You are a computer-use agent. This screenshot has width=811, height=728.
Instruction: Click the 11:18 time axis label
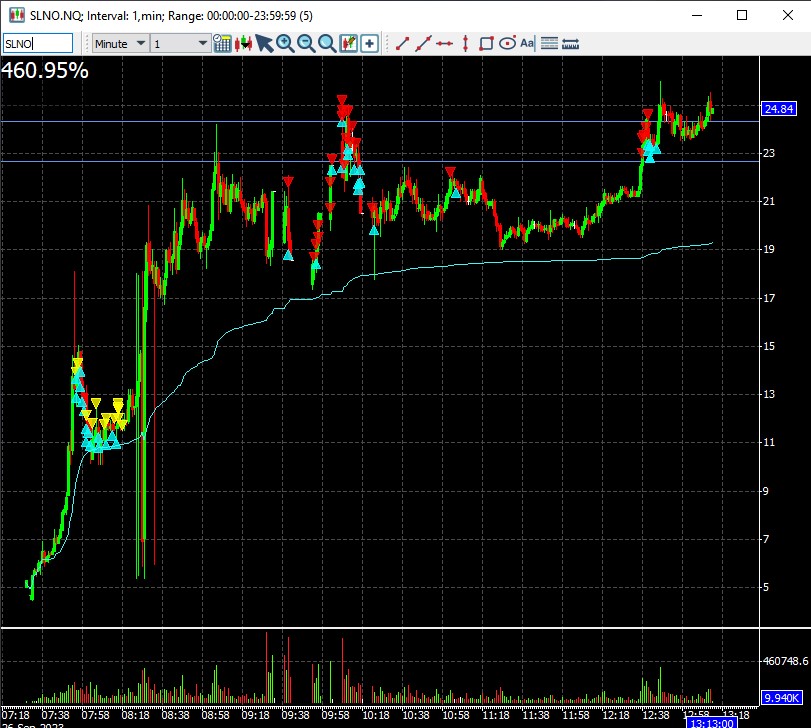[495, 715]
